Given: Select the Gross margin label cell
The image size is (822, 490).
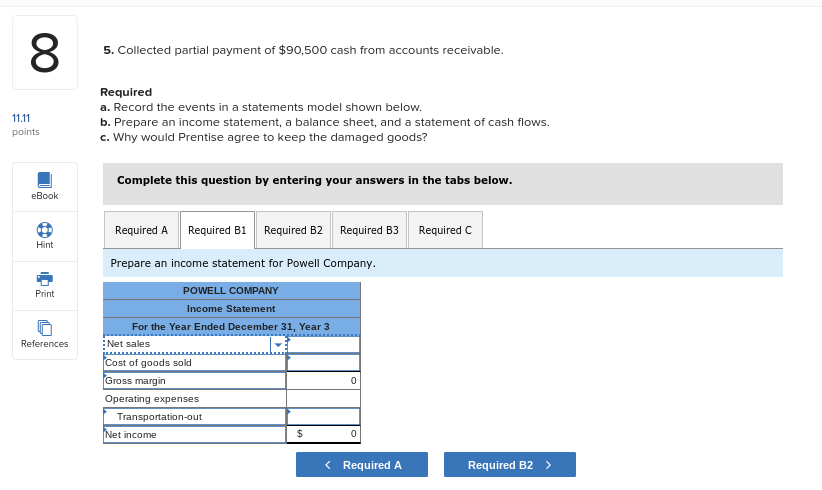Looking at the screenshot, I should [194, 380].
